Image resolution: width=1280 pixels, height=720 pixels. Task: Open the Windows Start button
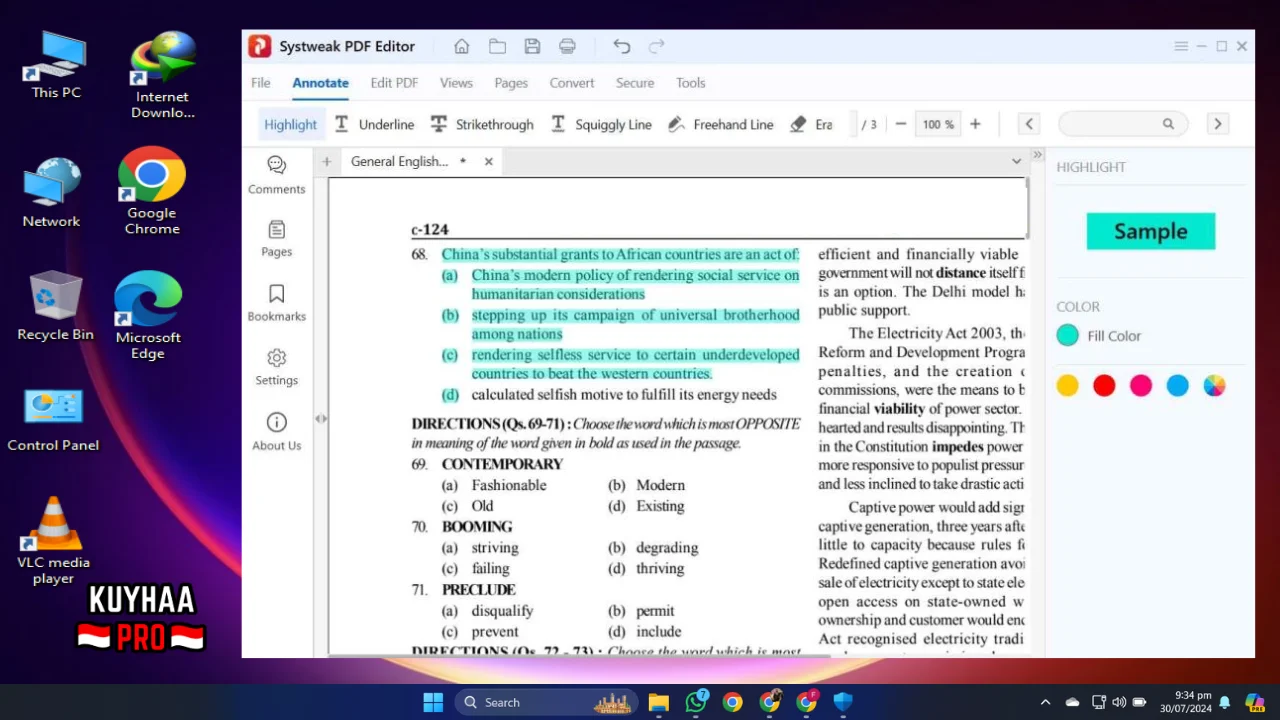pyautogui.click(x=433, y=702)
